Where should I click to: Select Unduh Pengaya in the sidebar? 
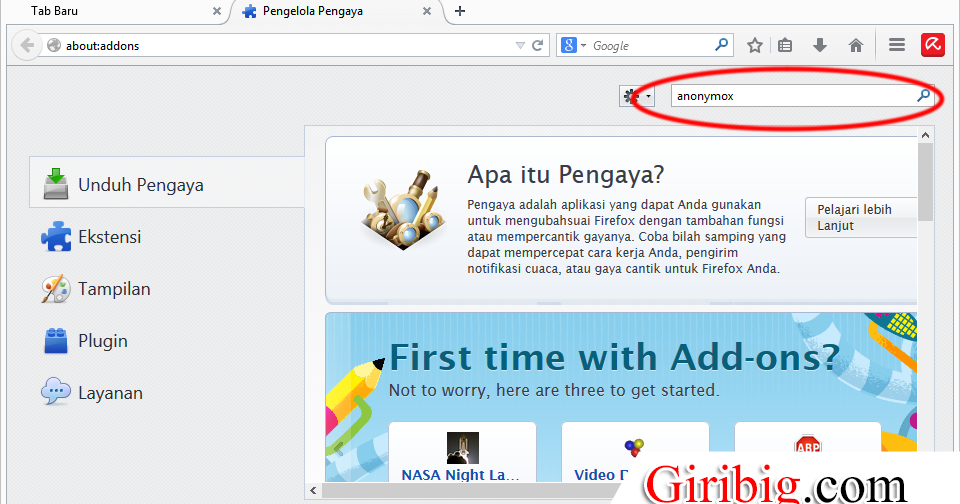coord(167,184)
